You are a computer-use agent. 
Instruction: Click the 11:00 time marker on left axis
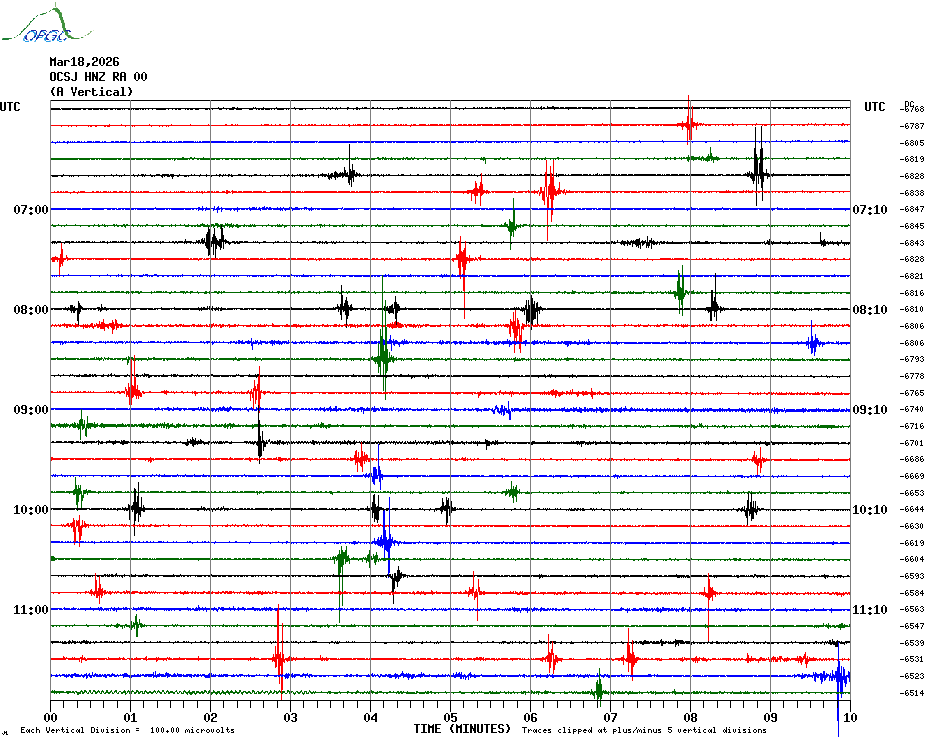[31, 610]
